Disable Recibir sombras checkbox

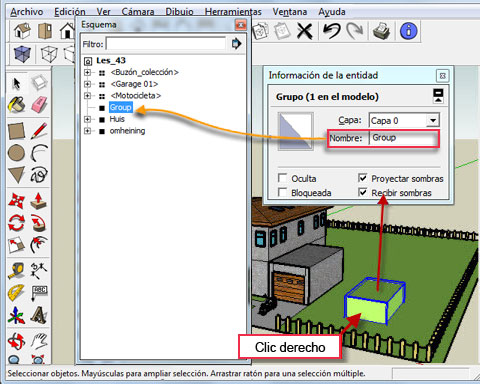(x=363, y=192)
